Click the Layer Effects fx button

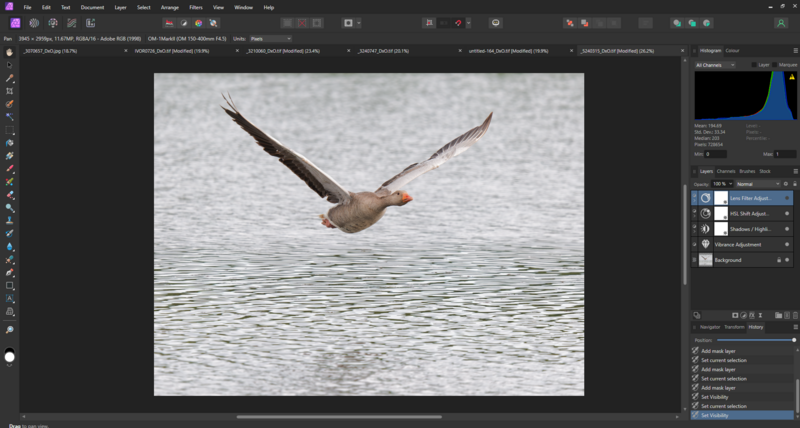752,316
